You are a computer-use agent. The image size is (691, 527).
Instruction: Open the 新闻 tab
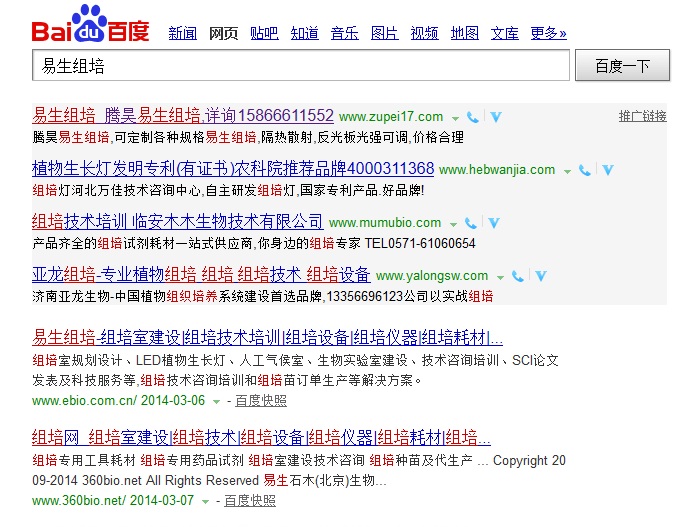(182, 33)
